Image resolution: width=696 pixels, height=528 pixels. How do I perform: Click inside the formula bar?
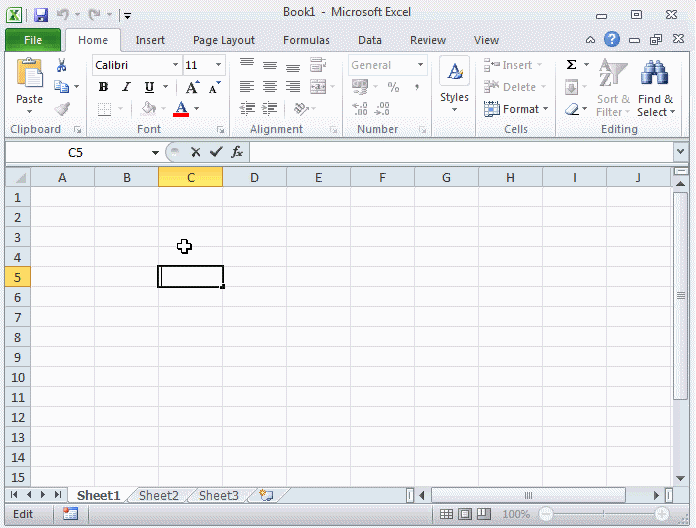coord(460,152)
